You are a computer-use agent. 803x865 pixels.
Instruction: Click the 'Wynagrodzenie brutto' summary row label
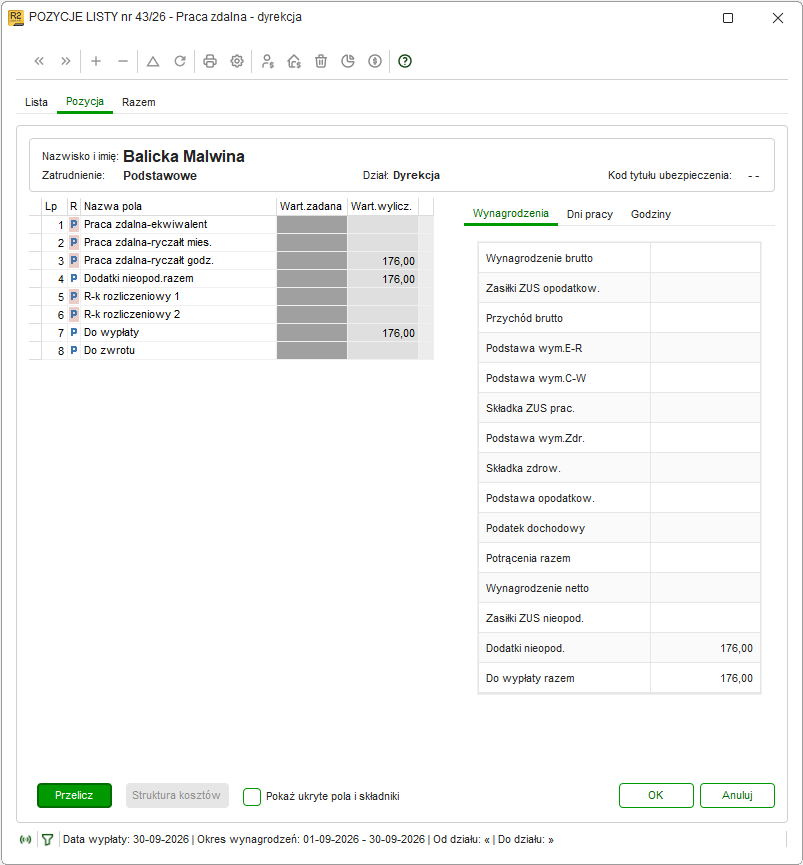539,258
